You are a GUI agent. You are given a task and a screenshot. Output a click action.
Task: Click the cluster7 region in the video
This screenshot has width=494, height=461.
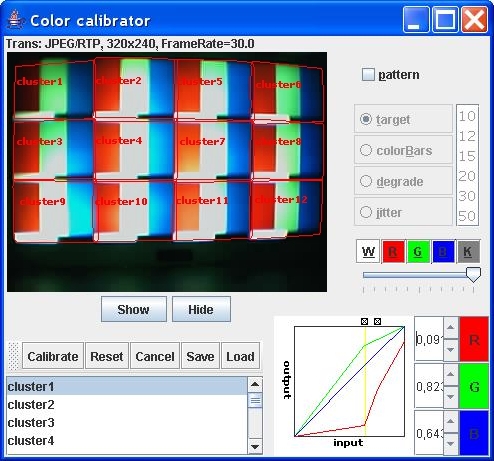[x=213, y=151]
